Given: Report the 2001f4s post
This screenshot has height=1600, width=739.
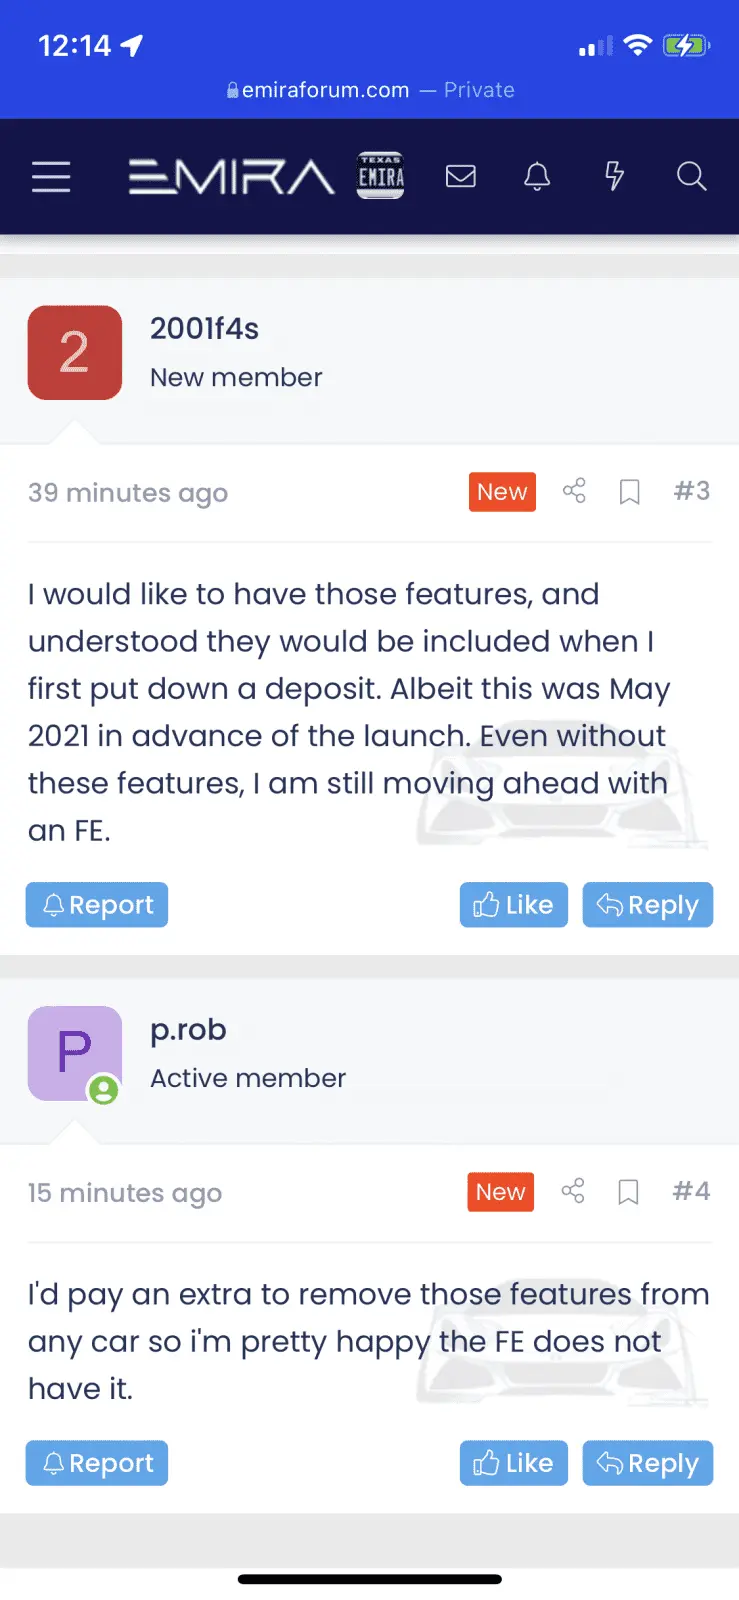Looking at the screenshot, I should point(97,905).
